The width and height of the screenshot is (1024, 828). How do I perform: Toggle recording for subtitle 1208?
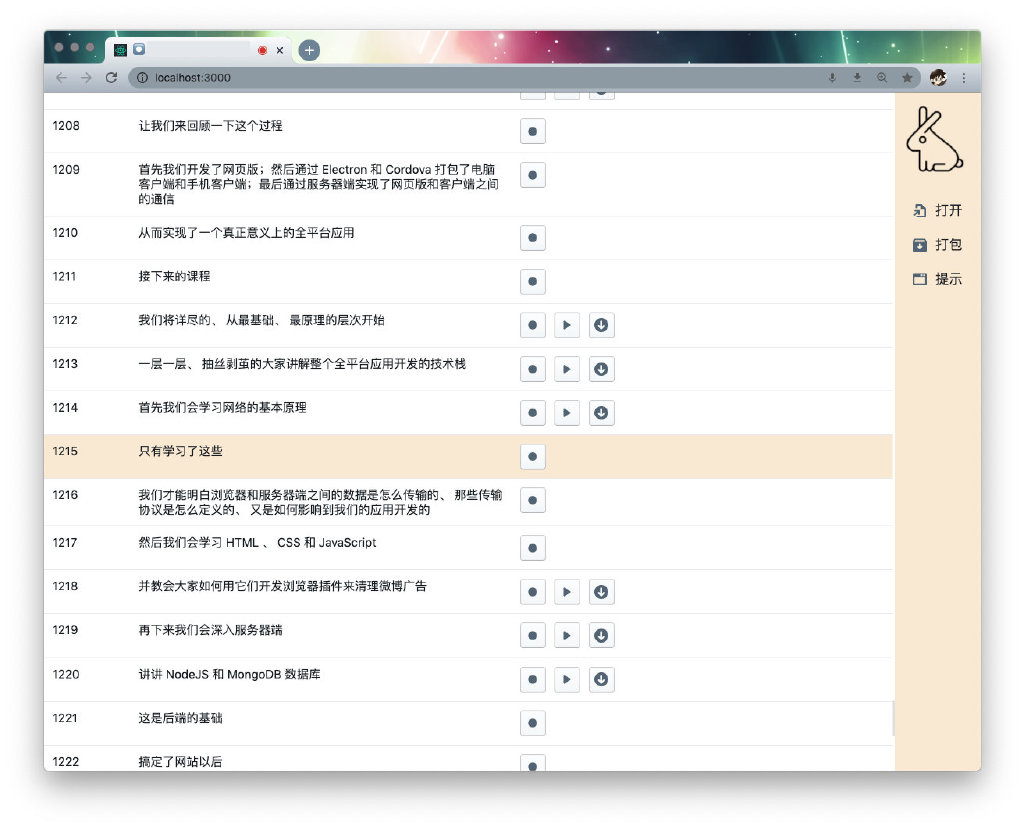(532, 130)
